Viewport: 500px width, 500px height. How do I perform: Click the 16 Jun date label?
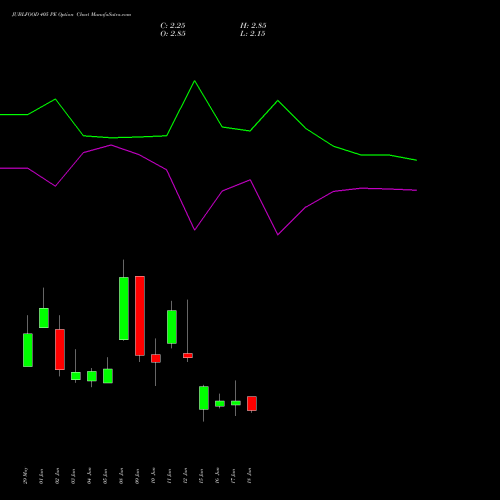tap(218, 476)
